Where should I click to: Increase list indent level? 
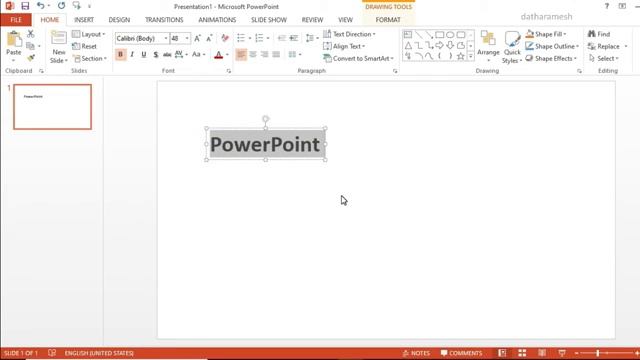pyautogui.click(x=293, y=38)
